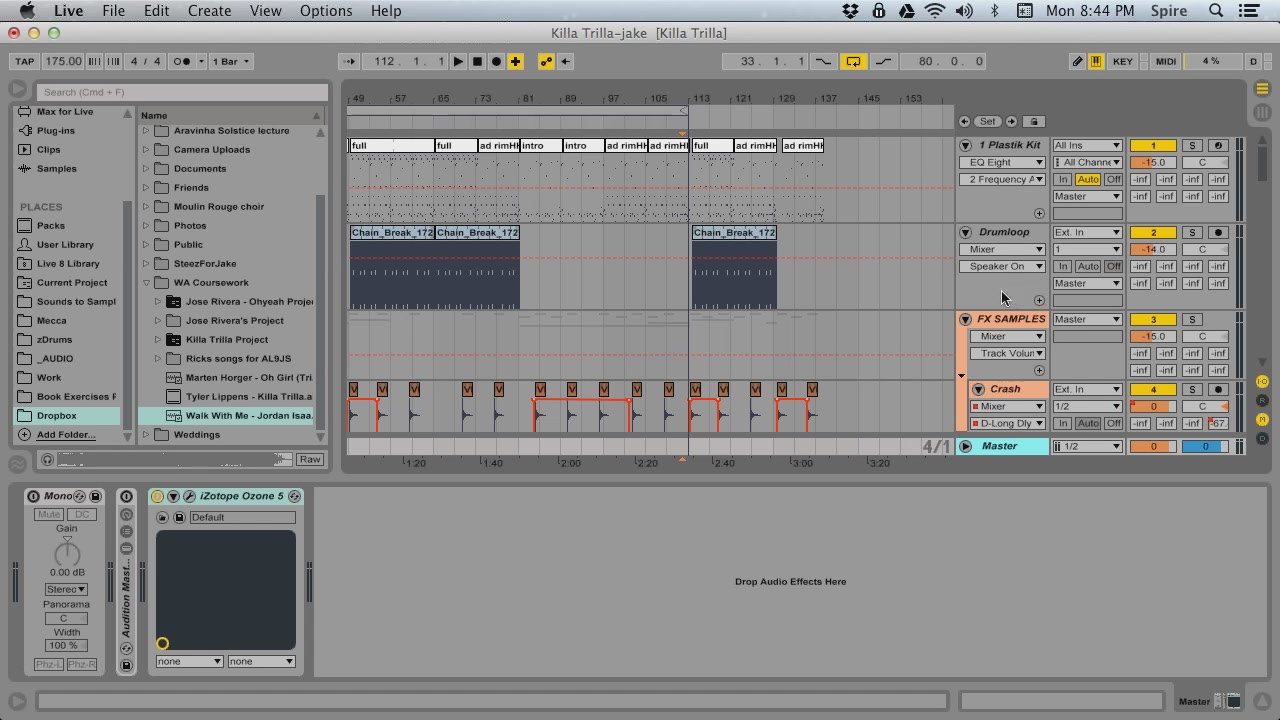Image resolution: width=1280 pixels, height=720 pixels.
Task: Click the browser search field
Action: click(x=183, y=92)
